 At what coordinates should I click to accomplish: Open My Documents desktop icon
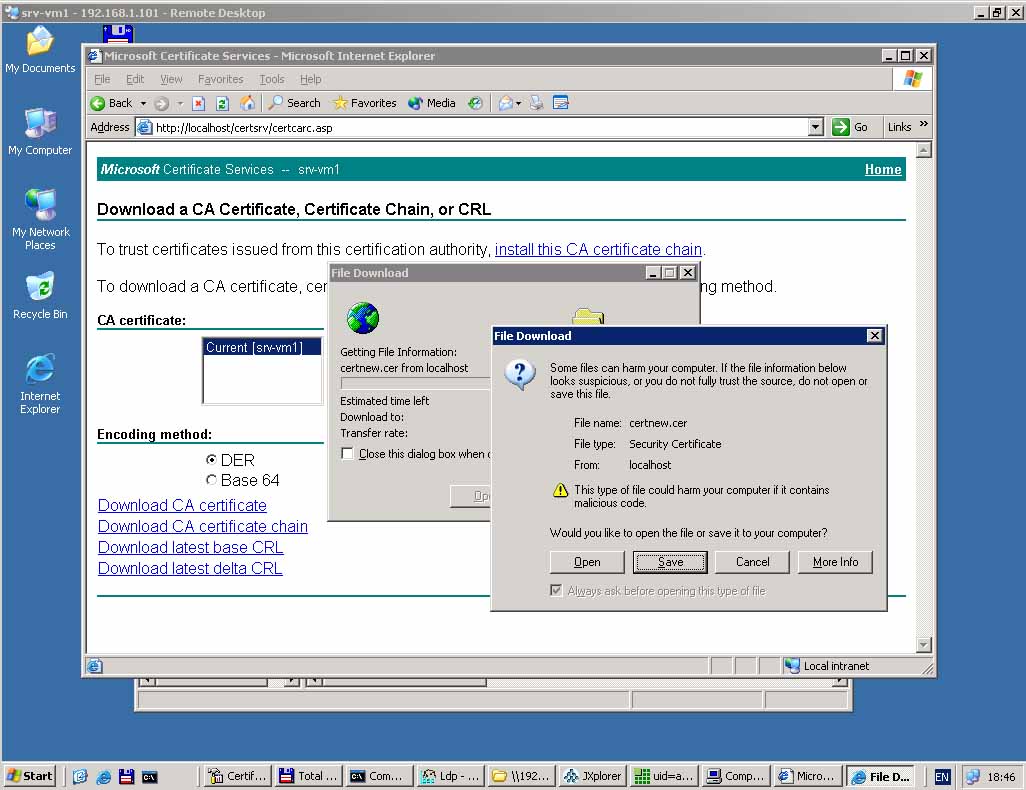[40, 50]
